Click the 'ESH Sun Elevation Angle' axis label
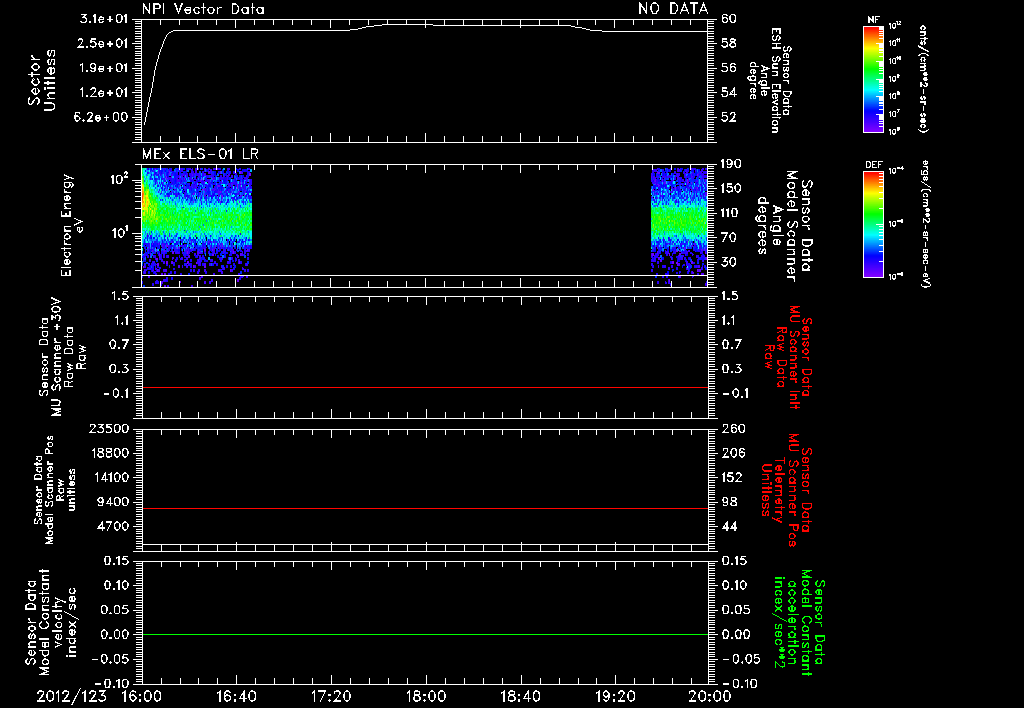 pyautogui.click(x=768, y=80)
